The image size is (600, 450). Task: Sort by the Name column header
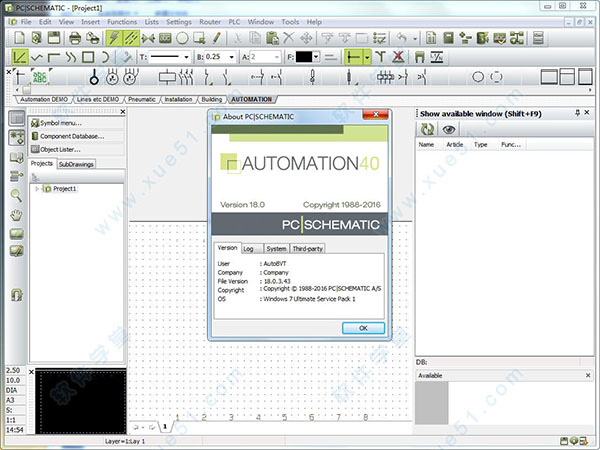[426, 145]
